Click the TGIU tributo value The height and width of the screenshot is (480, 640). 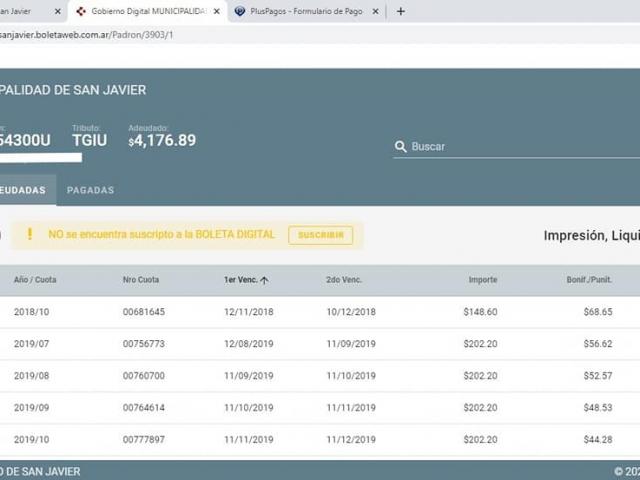click(90, 140)
